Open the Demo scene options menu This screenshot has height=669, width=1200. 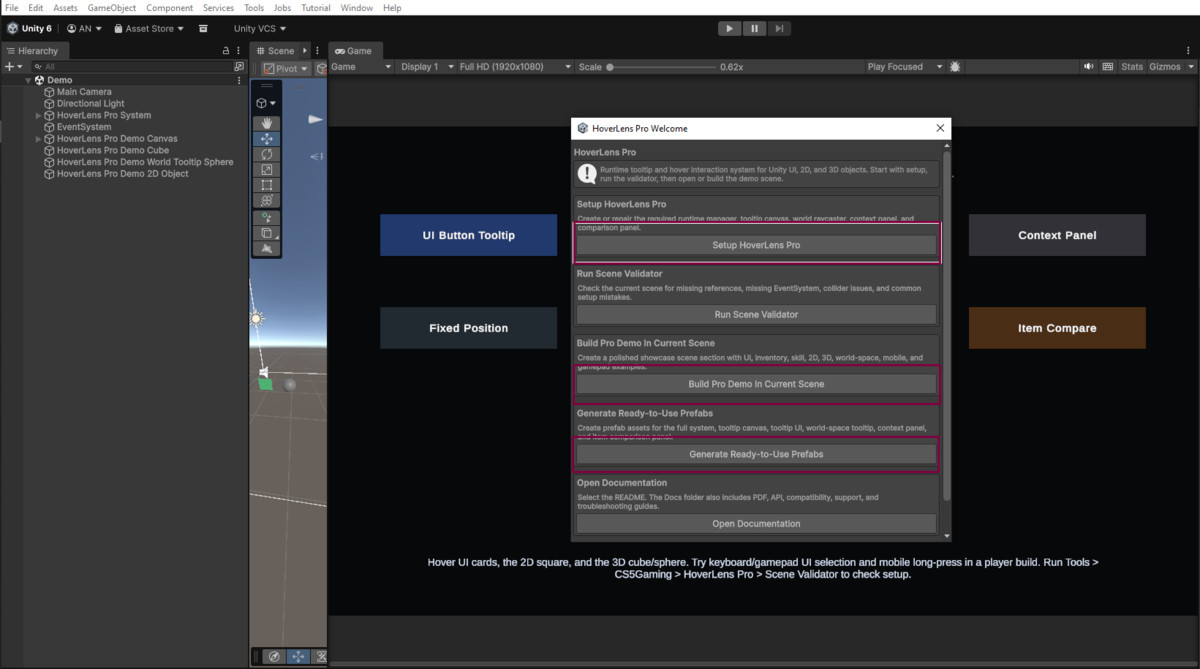click(x=238, y=80)
